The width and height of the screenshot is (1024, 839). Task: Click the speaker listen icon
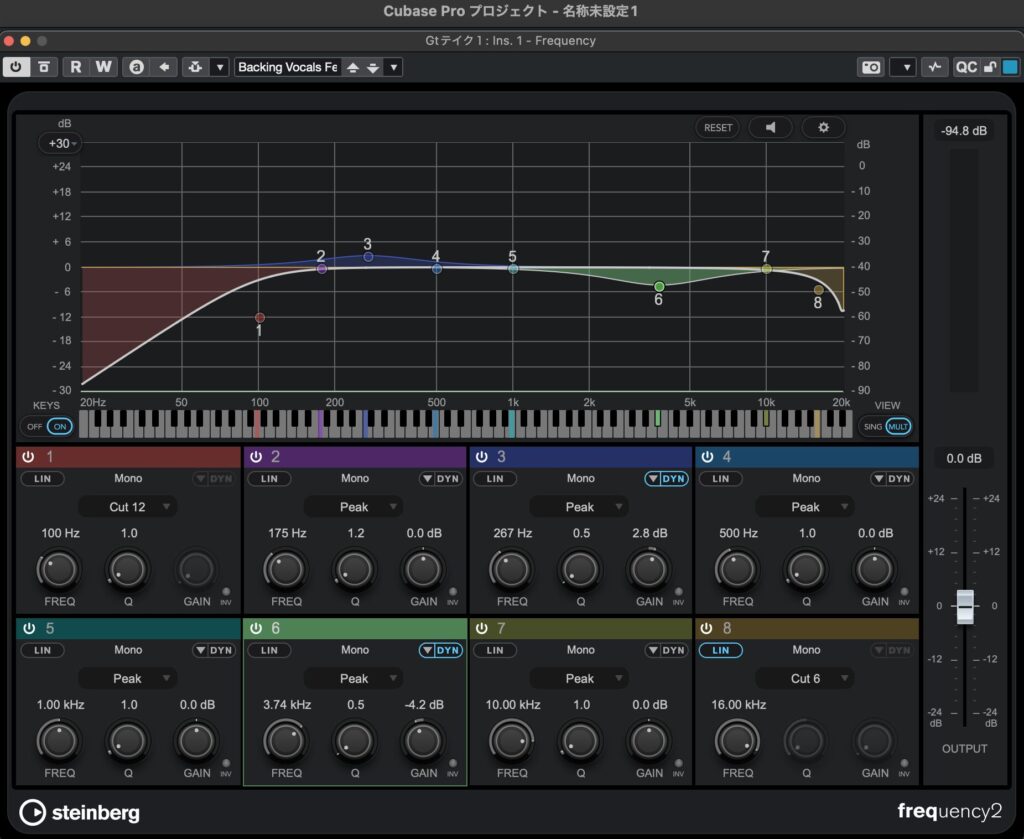770,128
